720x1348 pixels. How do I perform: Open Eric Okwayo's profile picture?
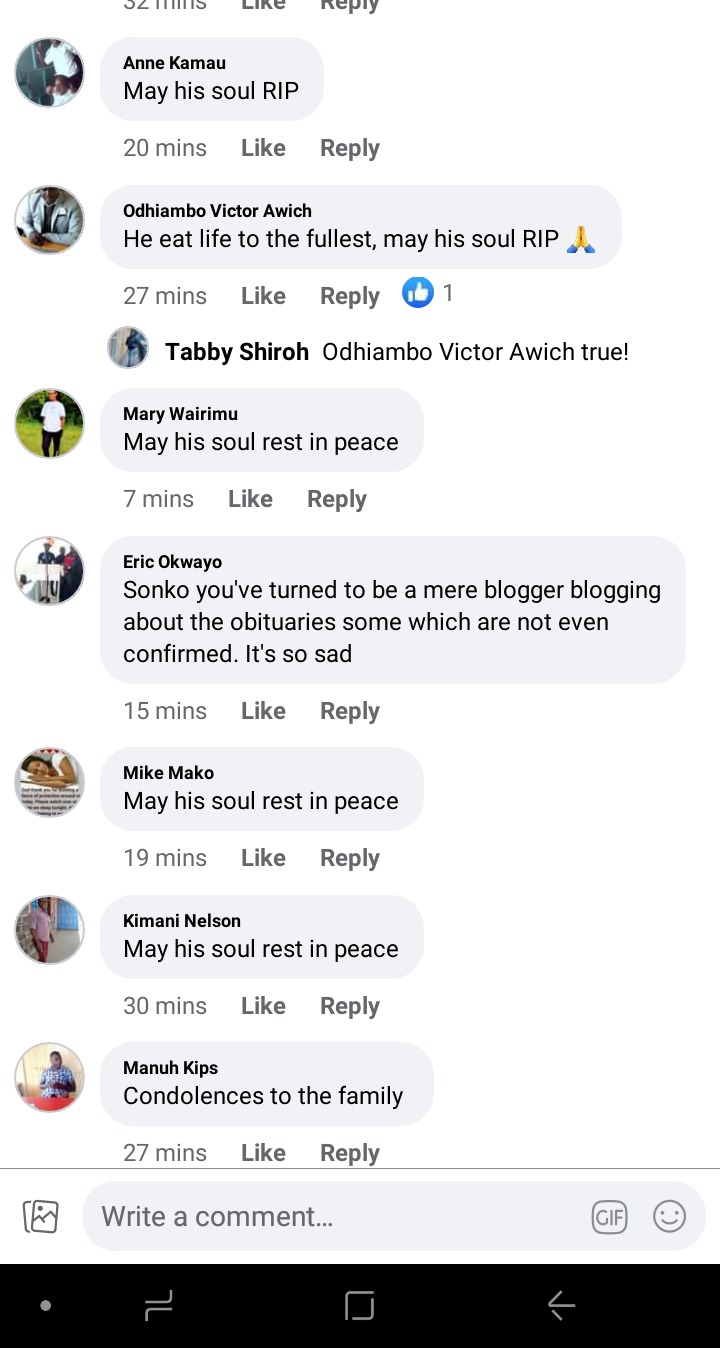(x=49, y=571)
